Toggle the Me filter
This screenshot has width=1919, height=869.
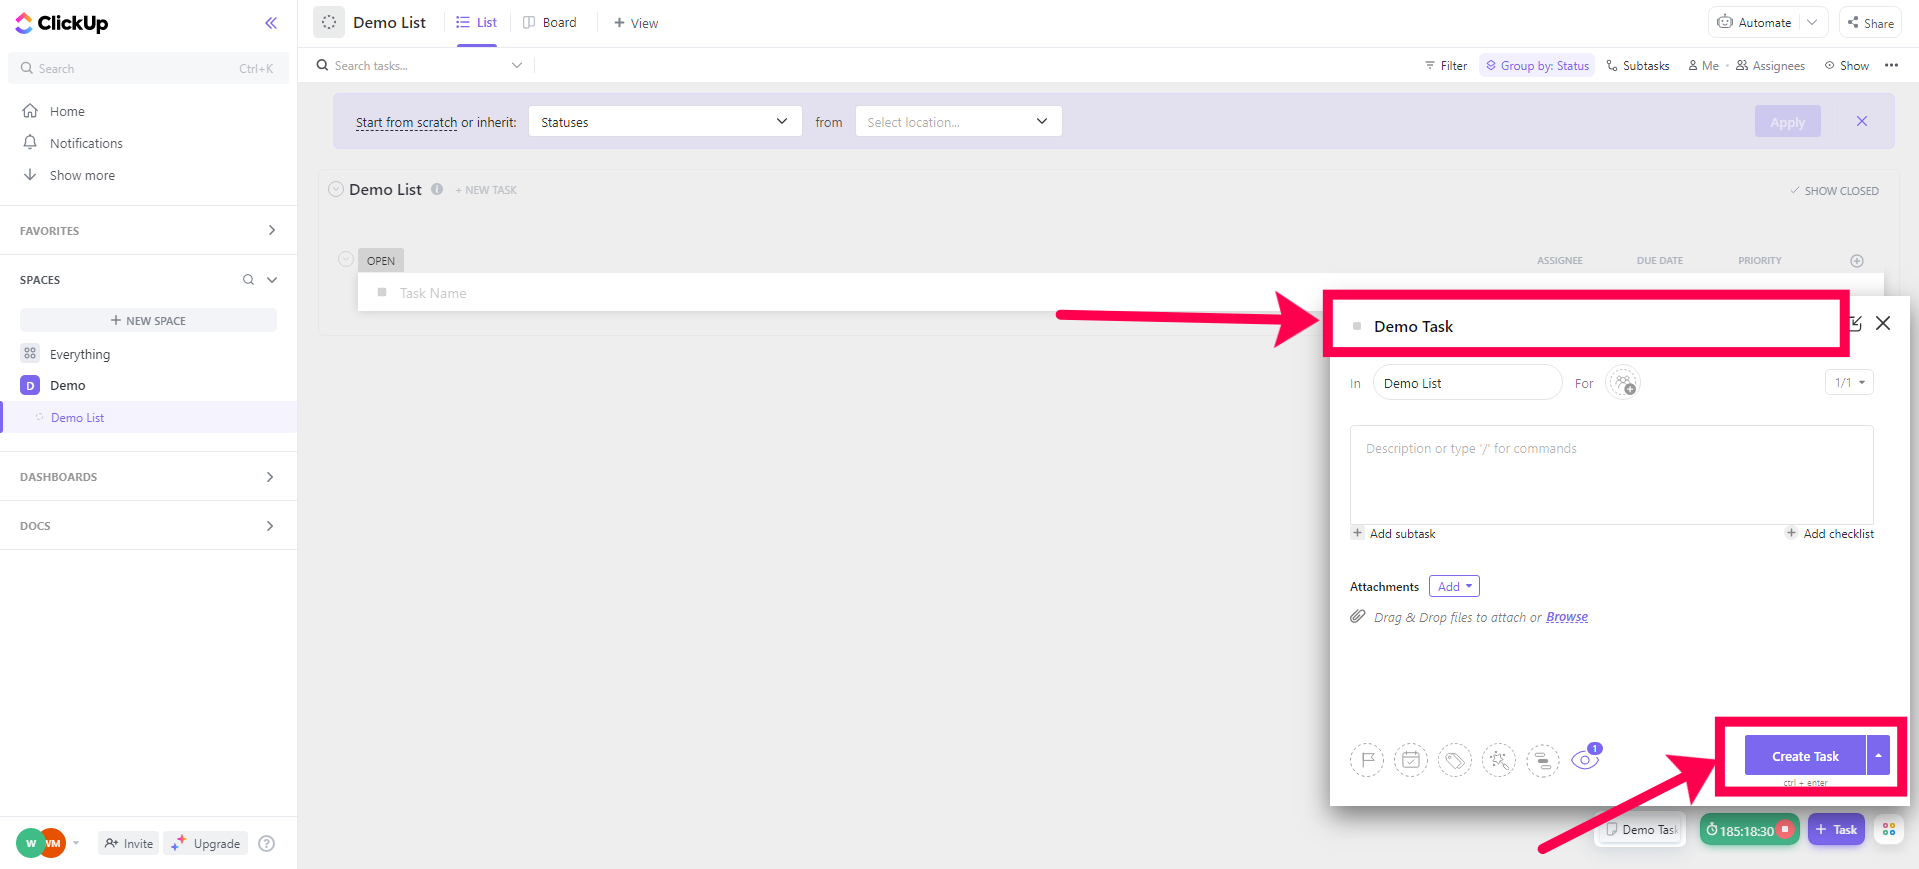[1703, 65]
